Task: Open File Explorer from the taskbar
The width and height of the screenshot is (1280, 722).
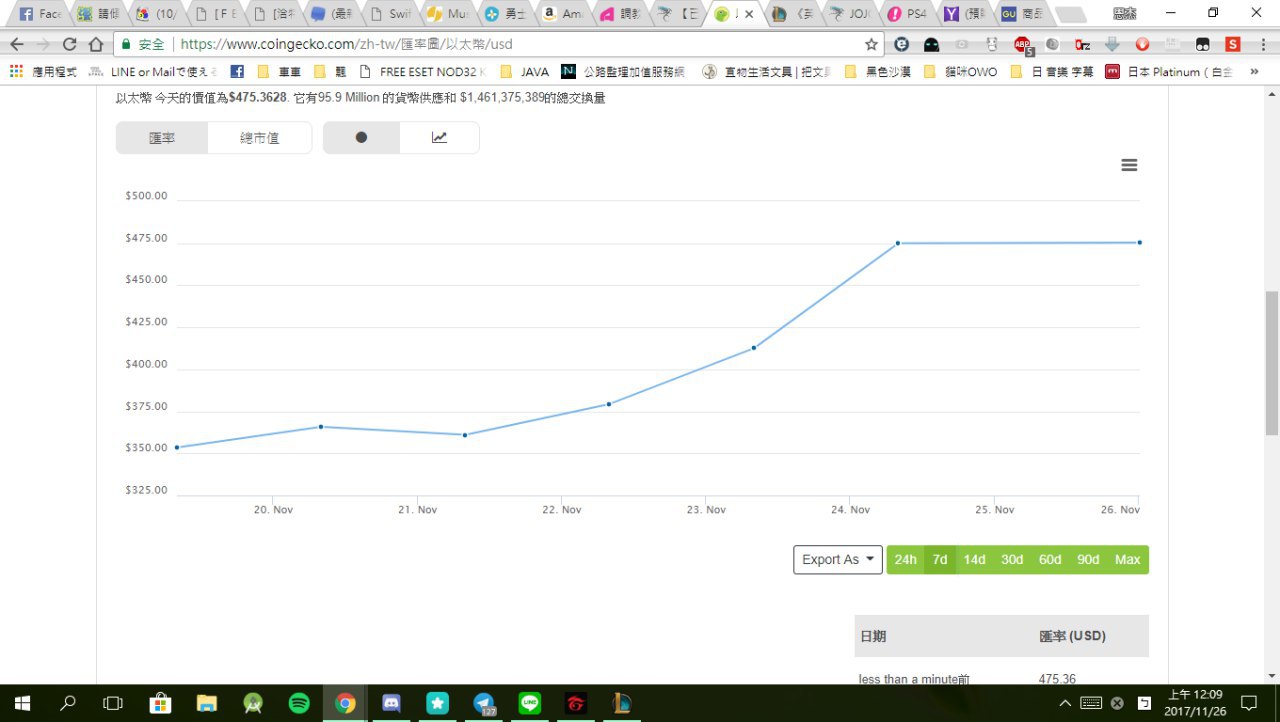Action: click(206, 703)
